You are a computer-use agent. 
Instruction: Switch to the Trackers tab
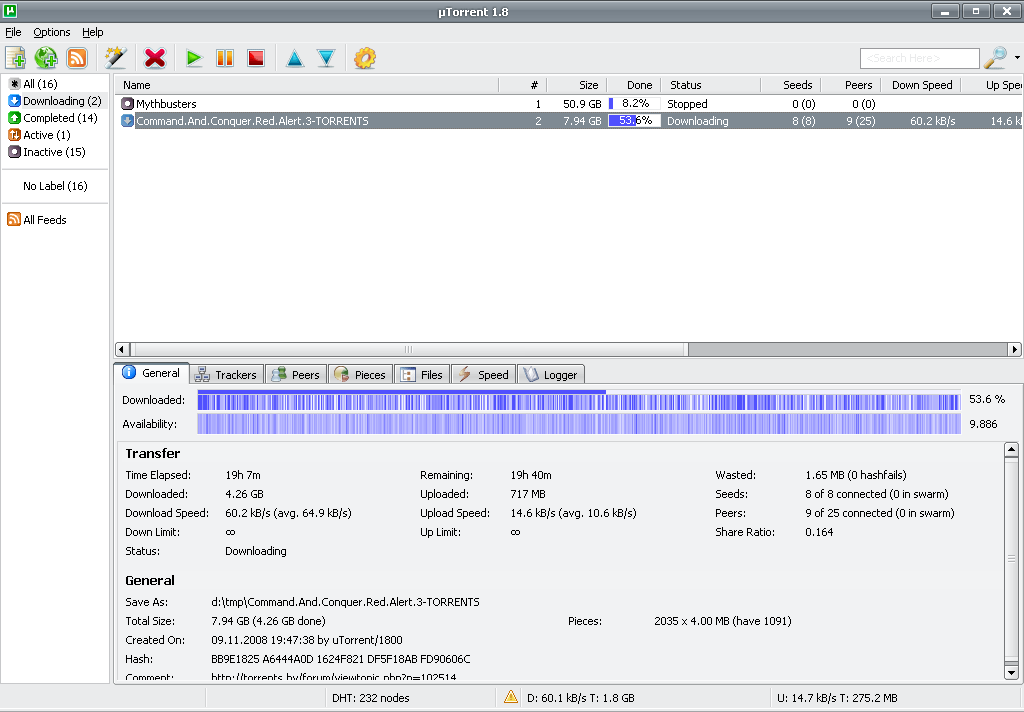pyautogui.click(x=227, y=375)
